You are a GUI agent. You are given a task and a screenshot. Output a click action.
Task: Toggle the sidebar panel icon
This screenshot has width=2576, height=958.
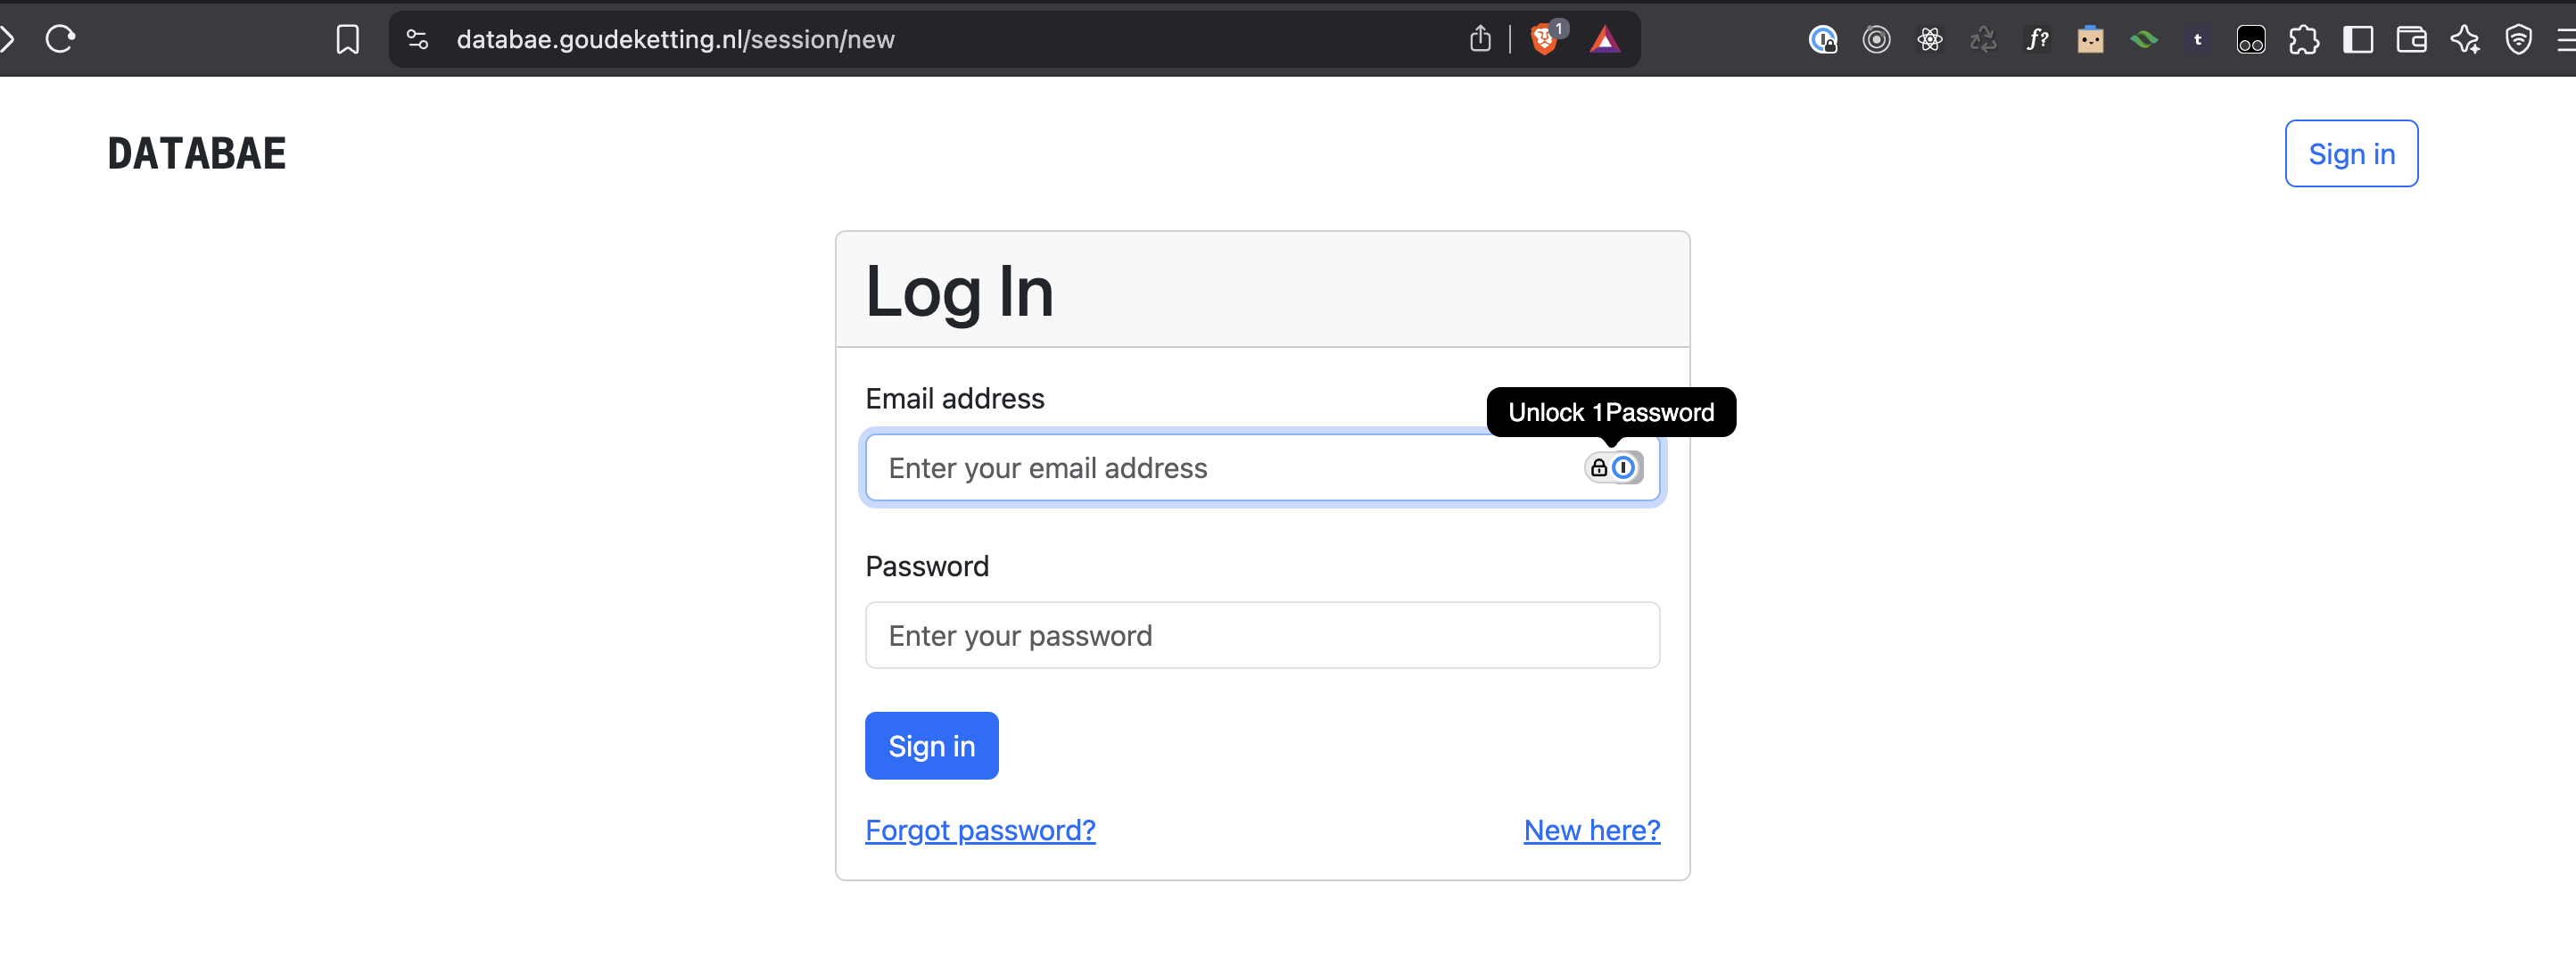coord(2359,39)
